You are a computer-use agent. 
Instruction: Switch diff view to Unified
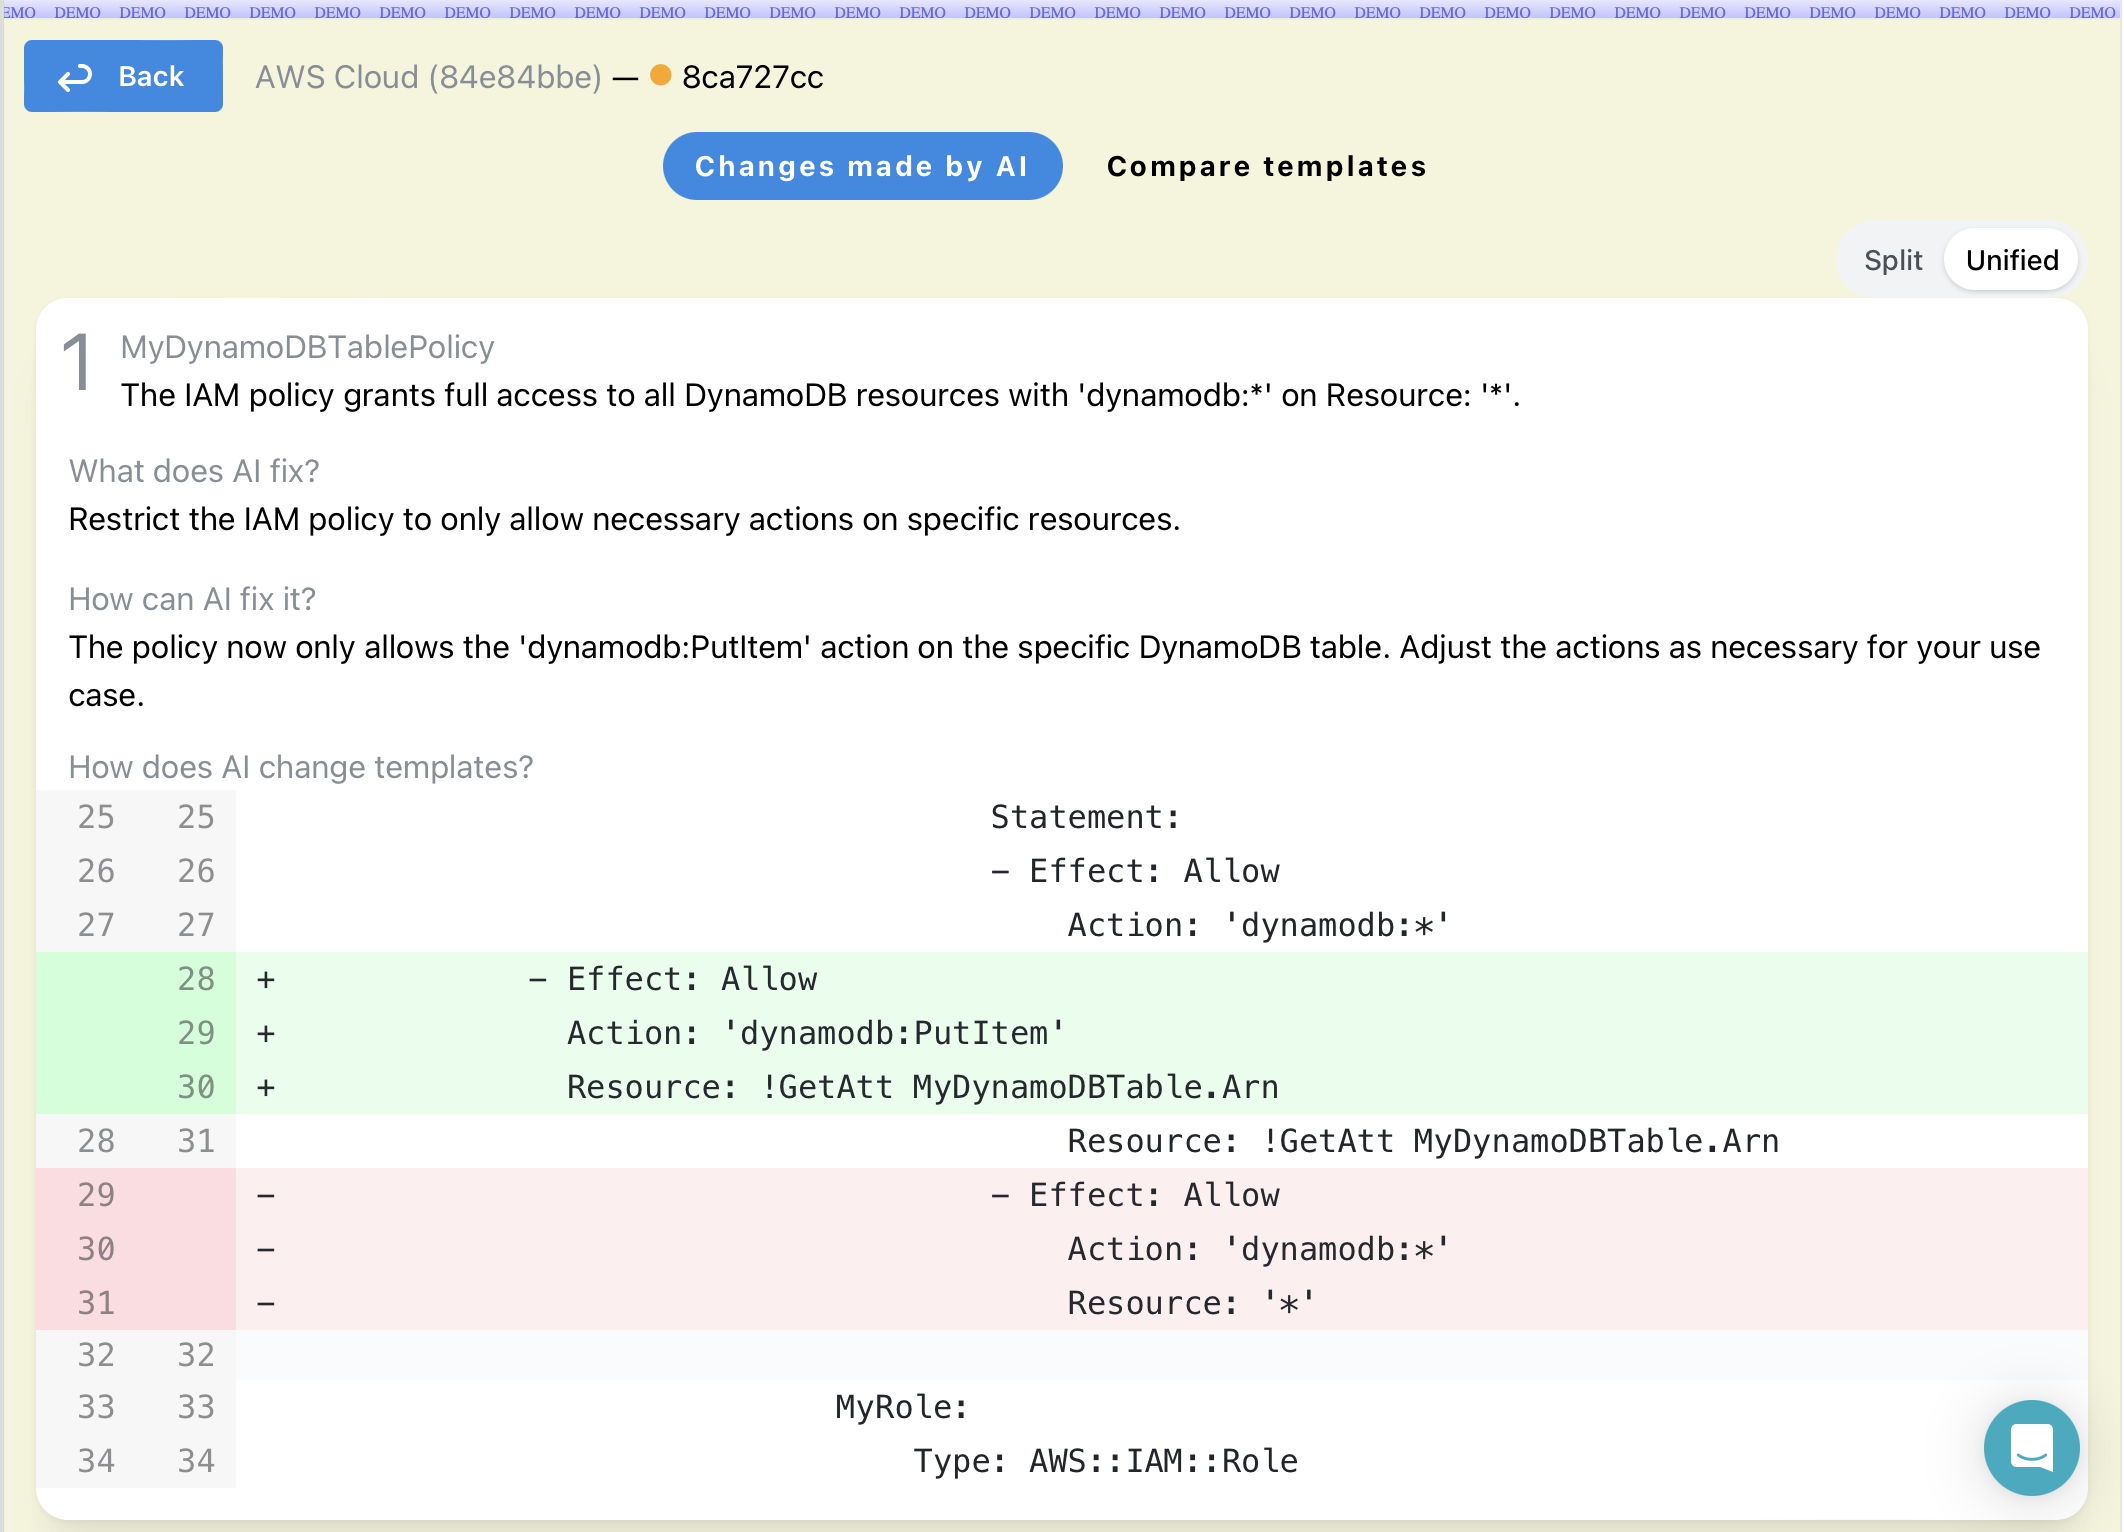(2011, 260)
